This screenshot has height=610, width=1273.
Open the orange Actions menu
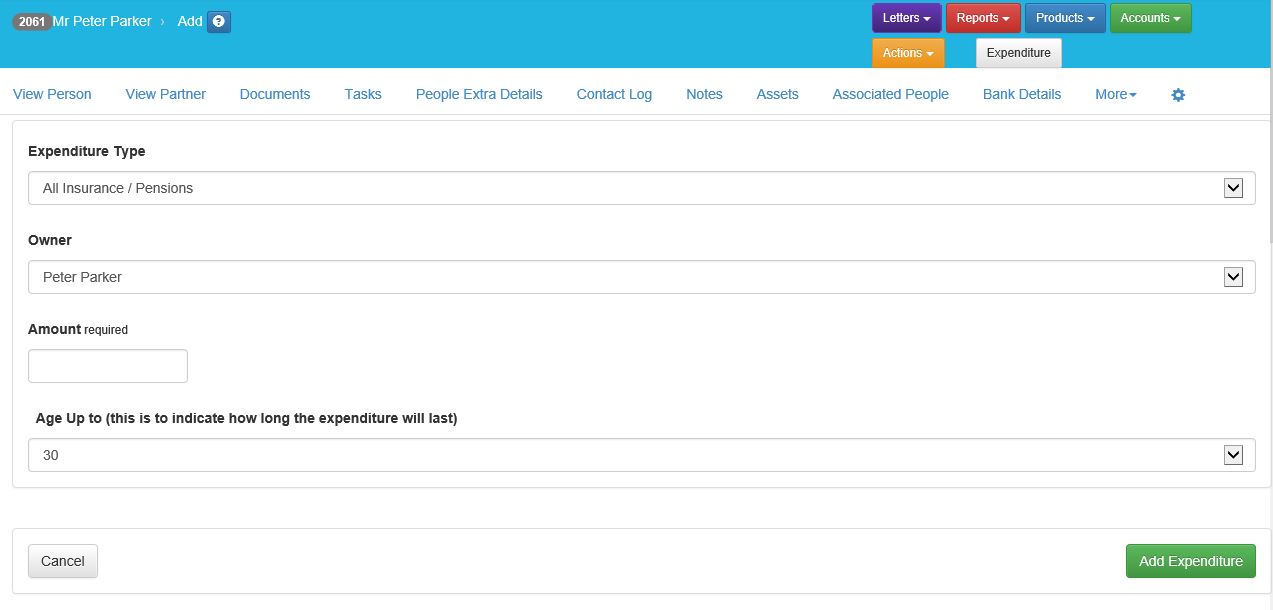pos(907,53)
